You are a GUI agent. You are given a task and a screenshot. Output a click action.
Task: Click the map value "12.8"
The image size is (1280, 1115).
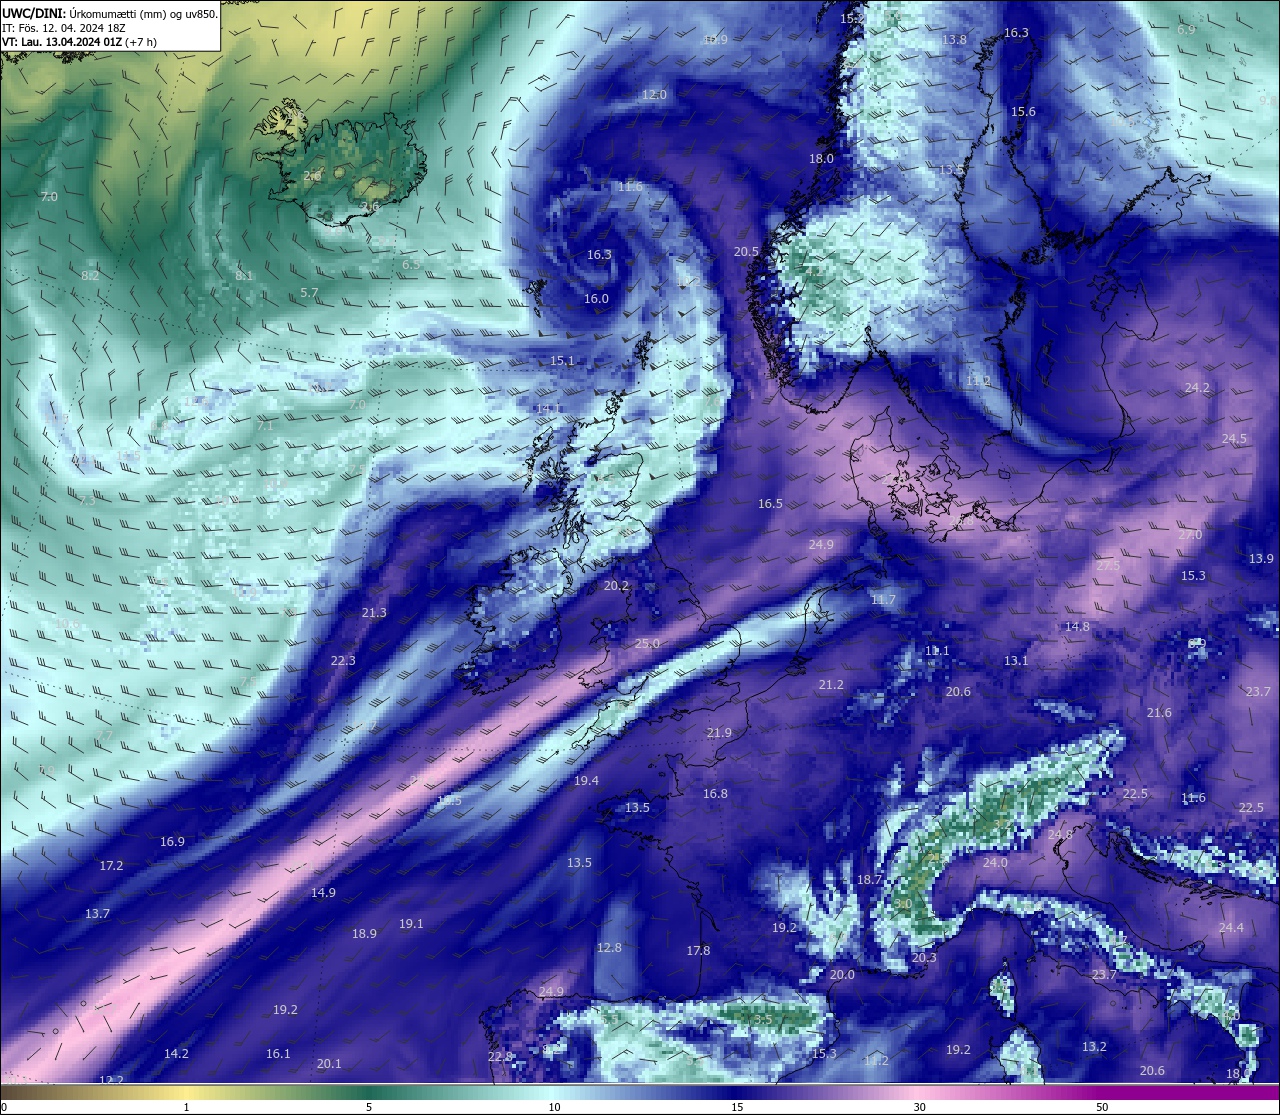point(609,948)
